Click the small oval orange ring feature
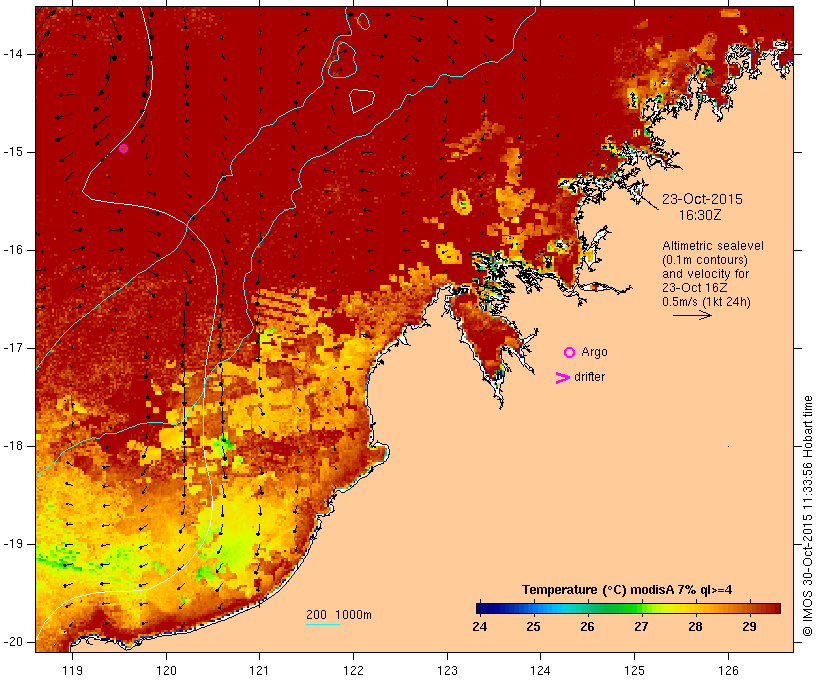This screenshot has height=680, width=820. (x=461, y=201)
